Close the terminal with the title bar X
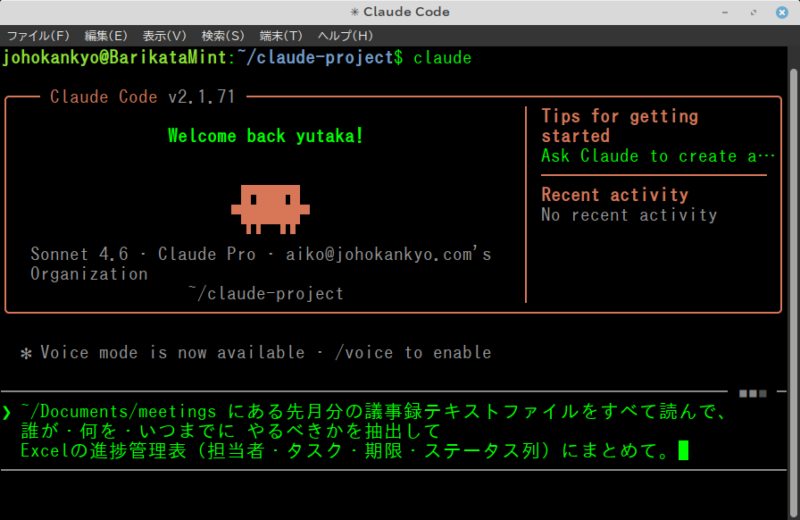Image resolution: width=800 pixels, height=520 pixels. coord(780,12)
